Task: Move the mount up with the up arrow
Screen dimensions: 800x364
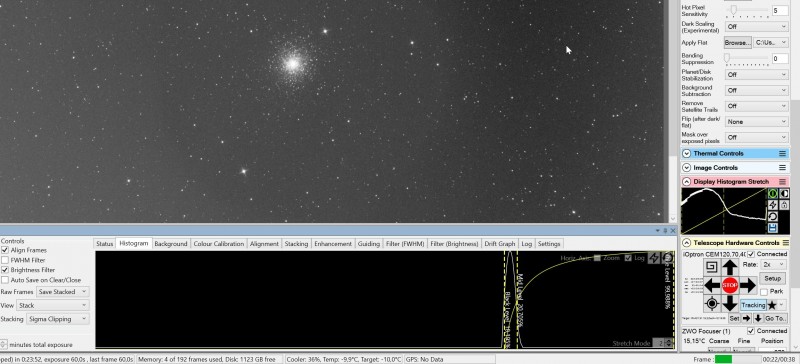Action: click(730, 266)
